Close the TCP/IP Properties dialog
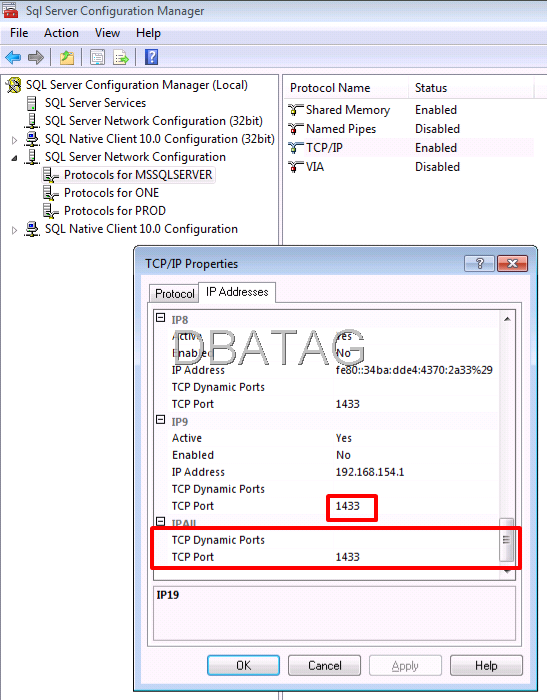The height and width of the screenshot is (700, 547). (x=512, y=263)
